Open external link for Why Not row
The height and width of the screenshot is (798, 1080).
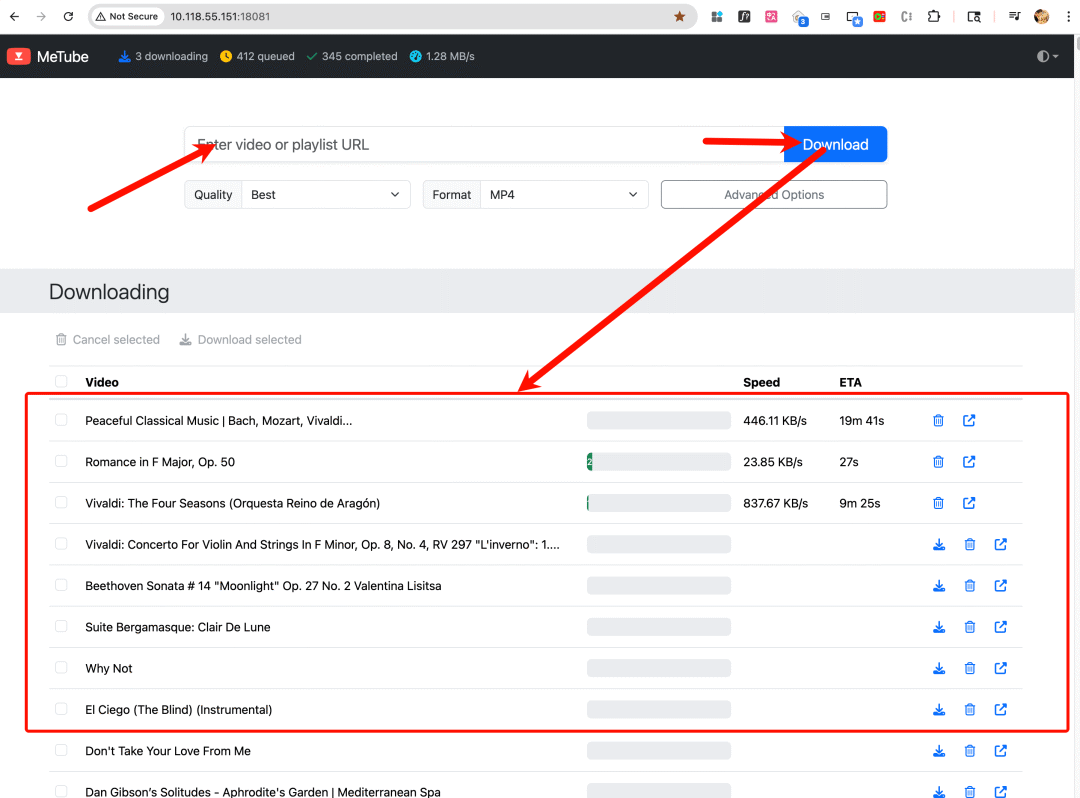pyautogui.click(x=1001, y=668)
